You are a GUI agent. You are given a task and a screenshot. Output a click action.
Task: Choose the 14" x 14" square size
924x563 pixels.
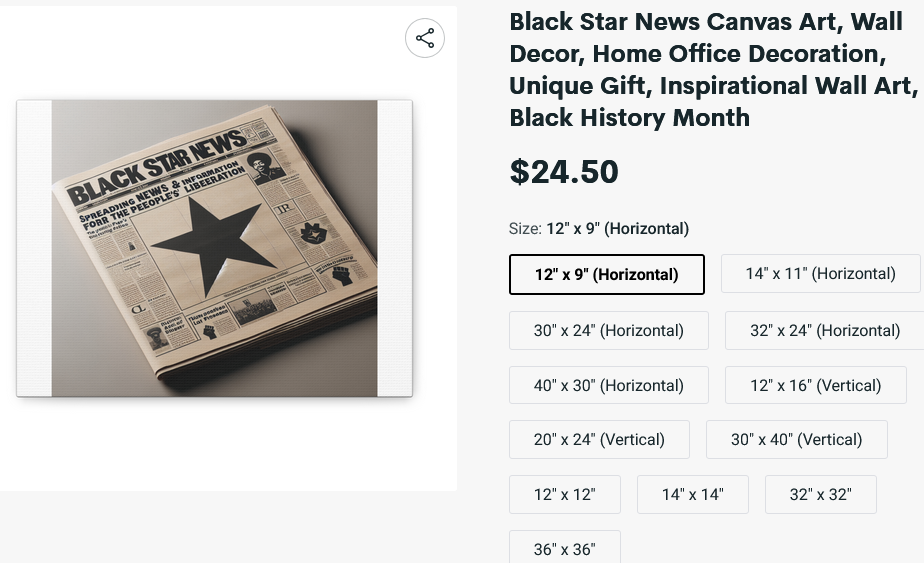pos(692,494)
